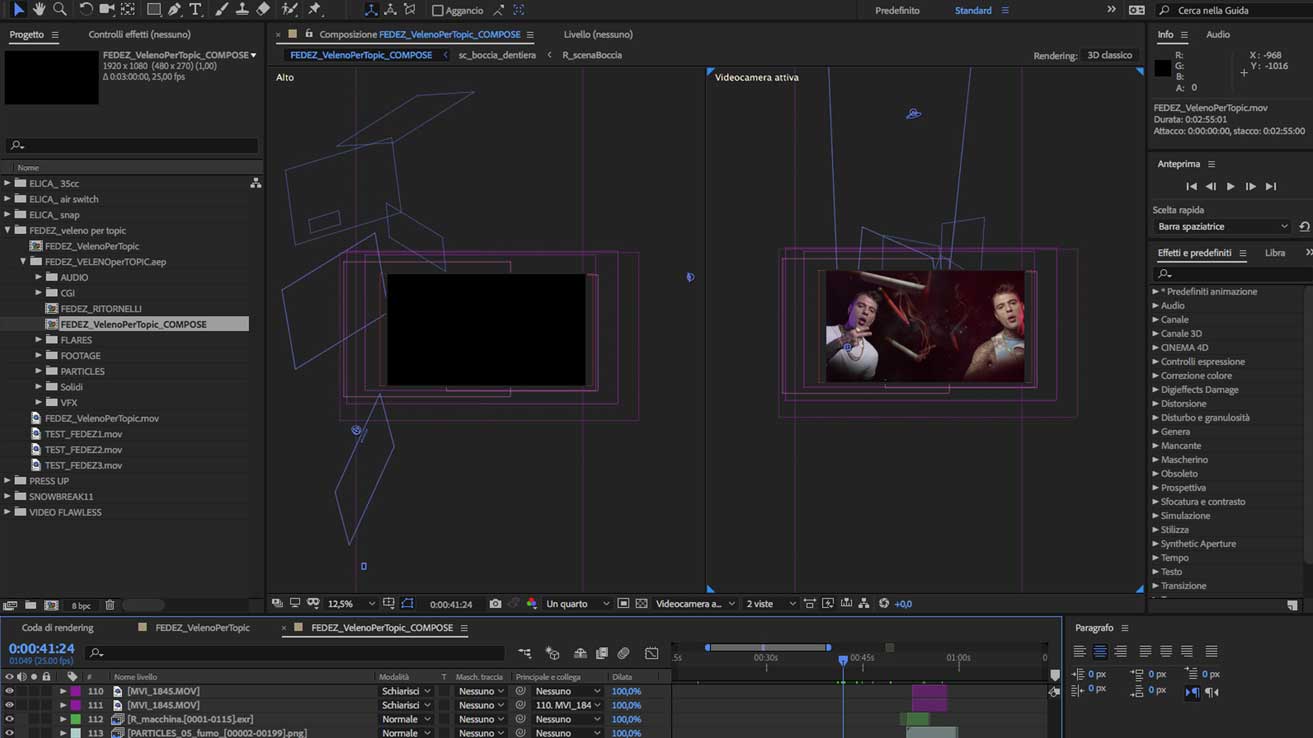Switch to the Audio panel tab
1313x738 pixels.
1218,34
